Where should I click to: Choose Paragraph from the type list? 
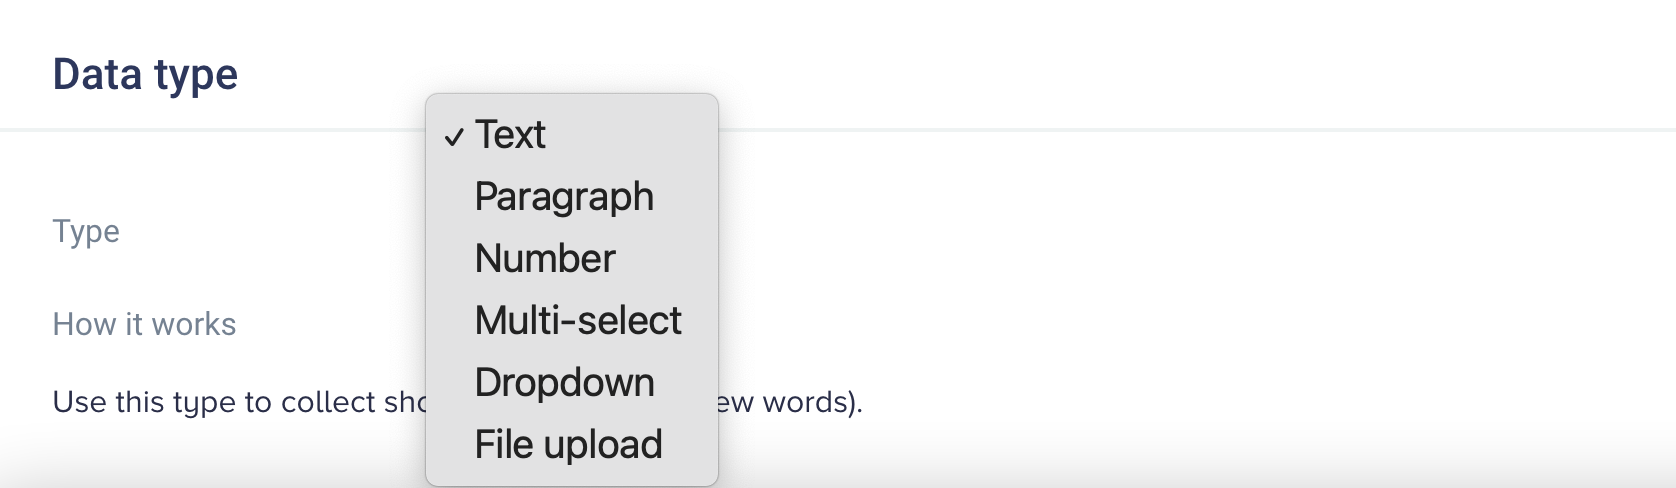click(x=564, y=197)
